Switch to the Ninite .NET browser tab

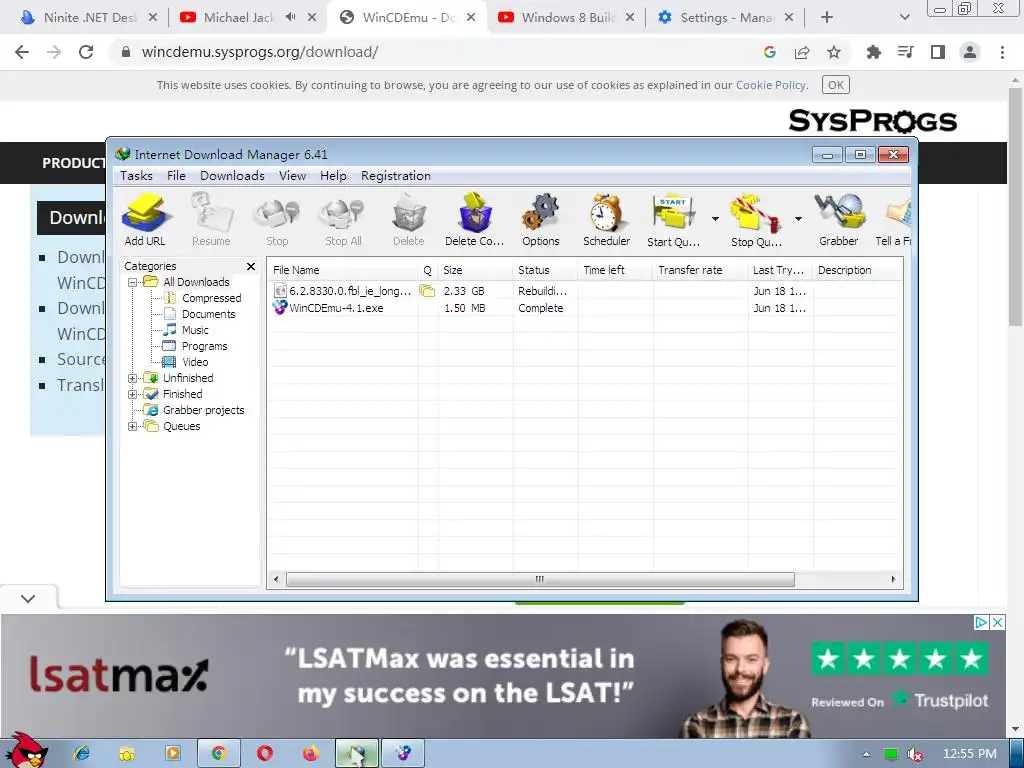pos(89,18)
